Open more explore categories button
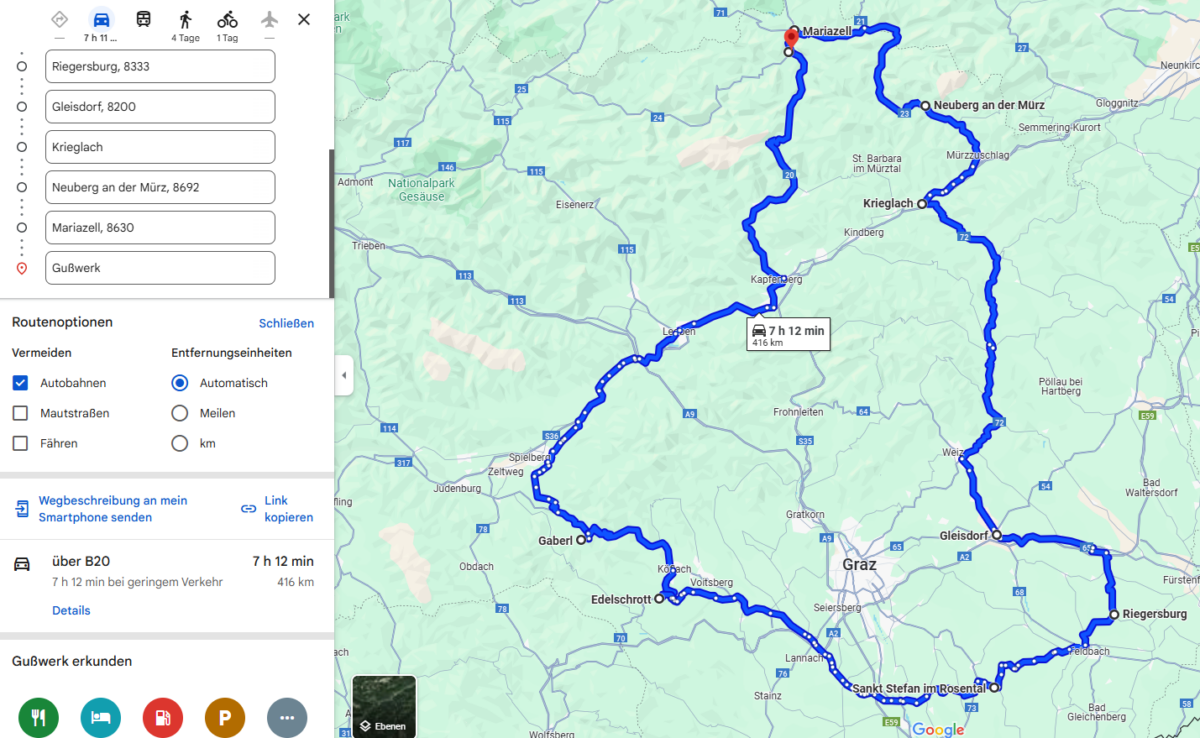This screenshot has width=1200, height=738. (287, 717)
